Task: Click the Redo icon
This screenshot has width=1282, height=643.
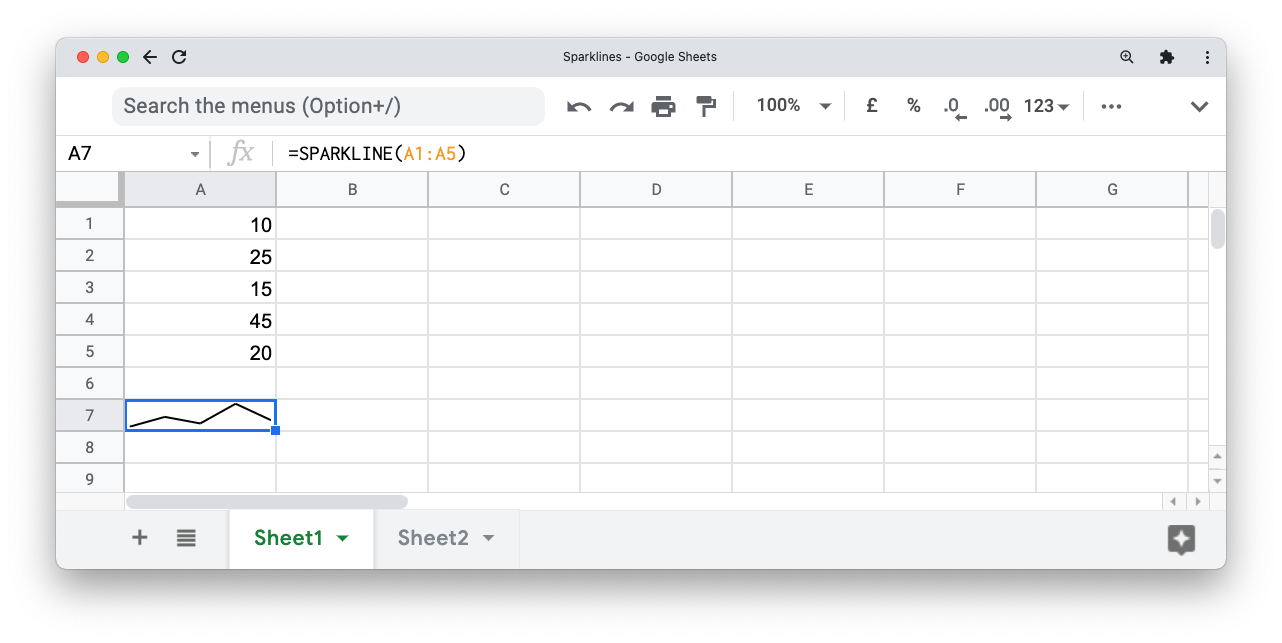Action: click(x=621, y=105)
